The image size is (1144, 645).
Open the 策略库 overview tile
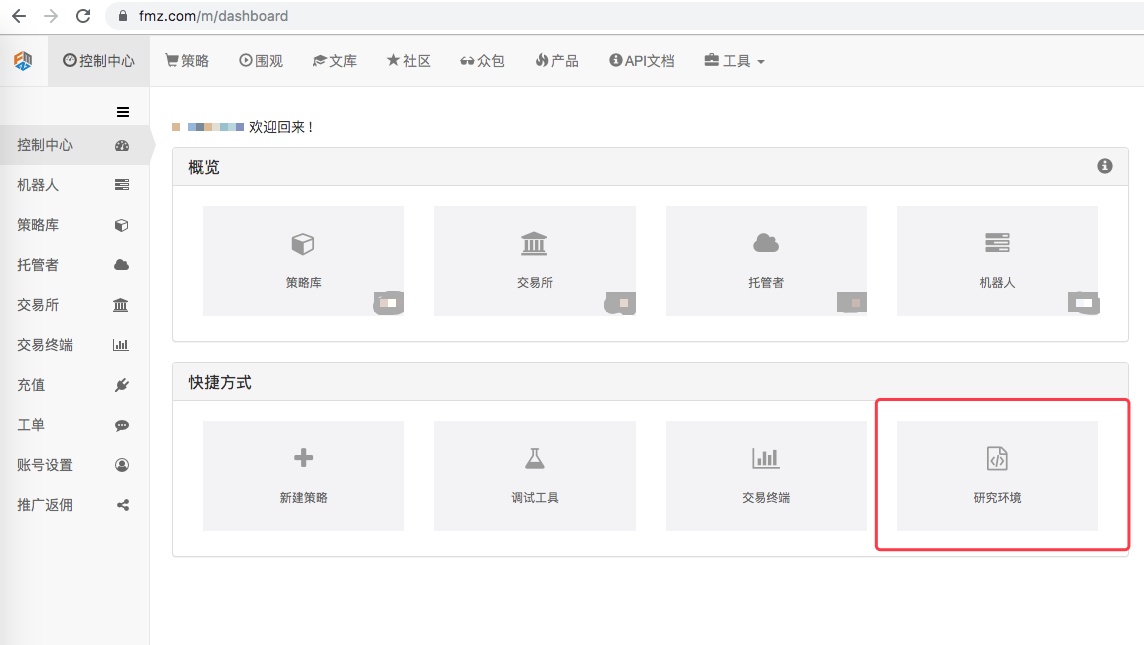click(x=303, y=260)
